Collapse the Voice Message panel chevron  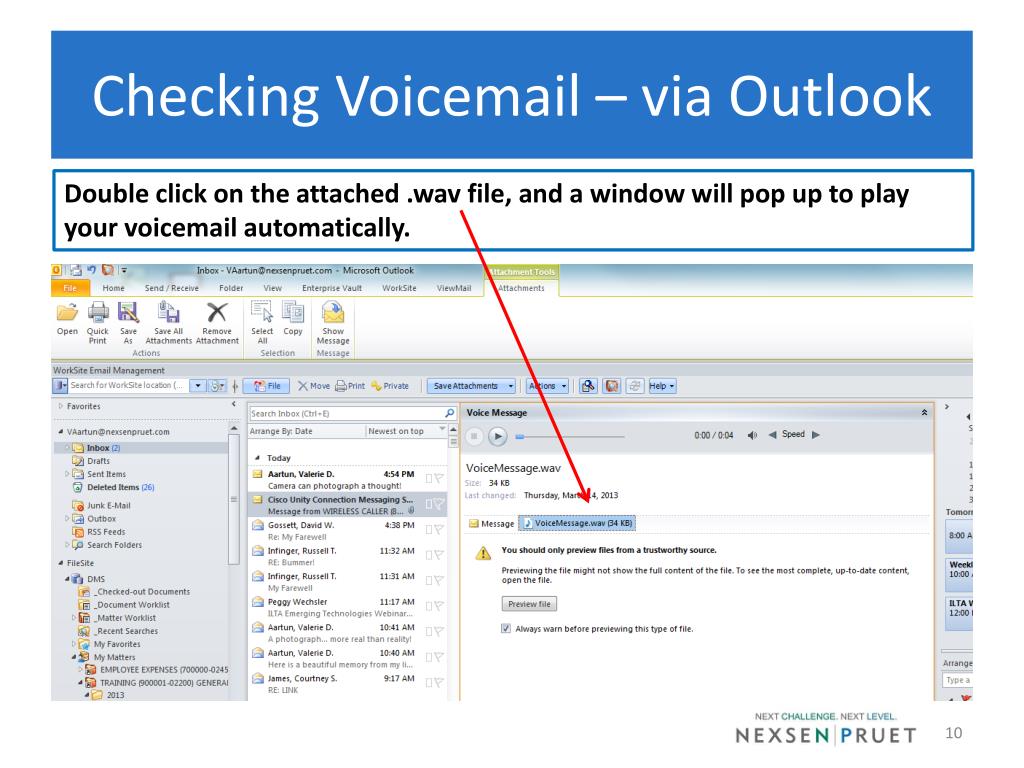(x=924, y=413)
